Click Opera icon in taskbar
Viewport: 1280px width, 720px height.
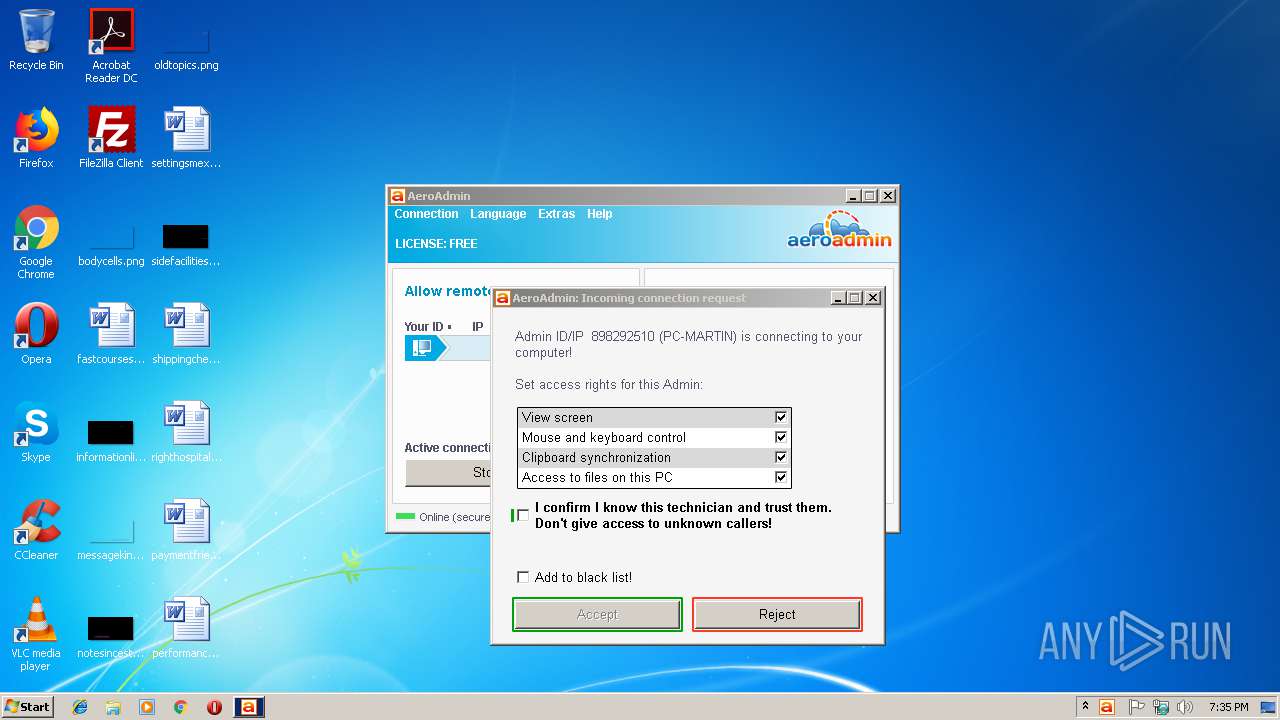(x=214, y=707)
